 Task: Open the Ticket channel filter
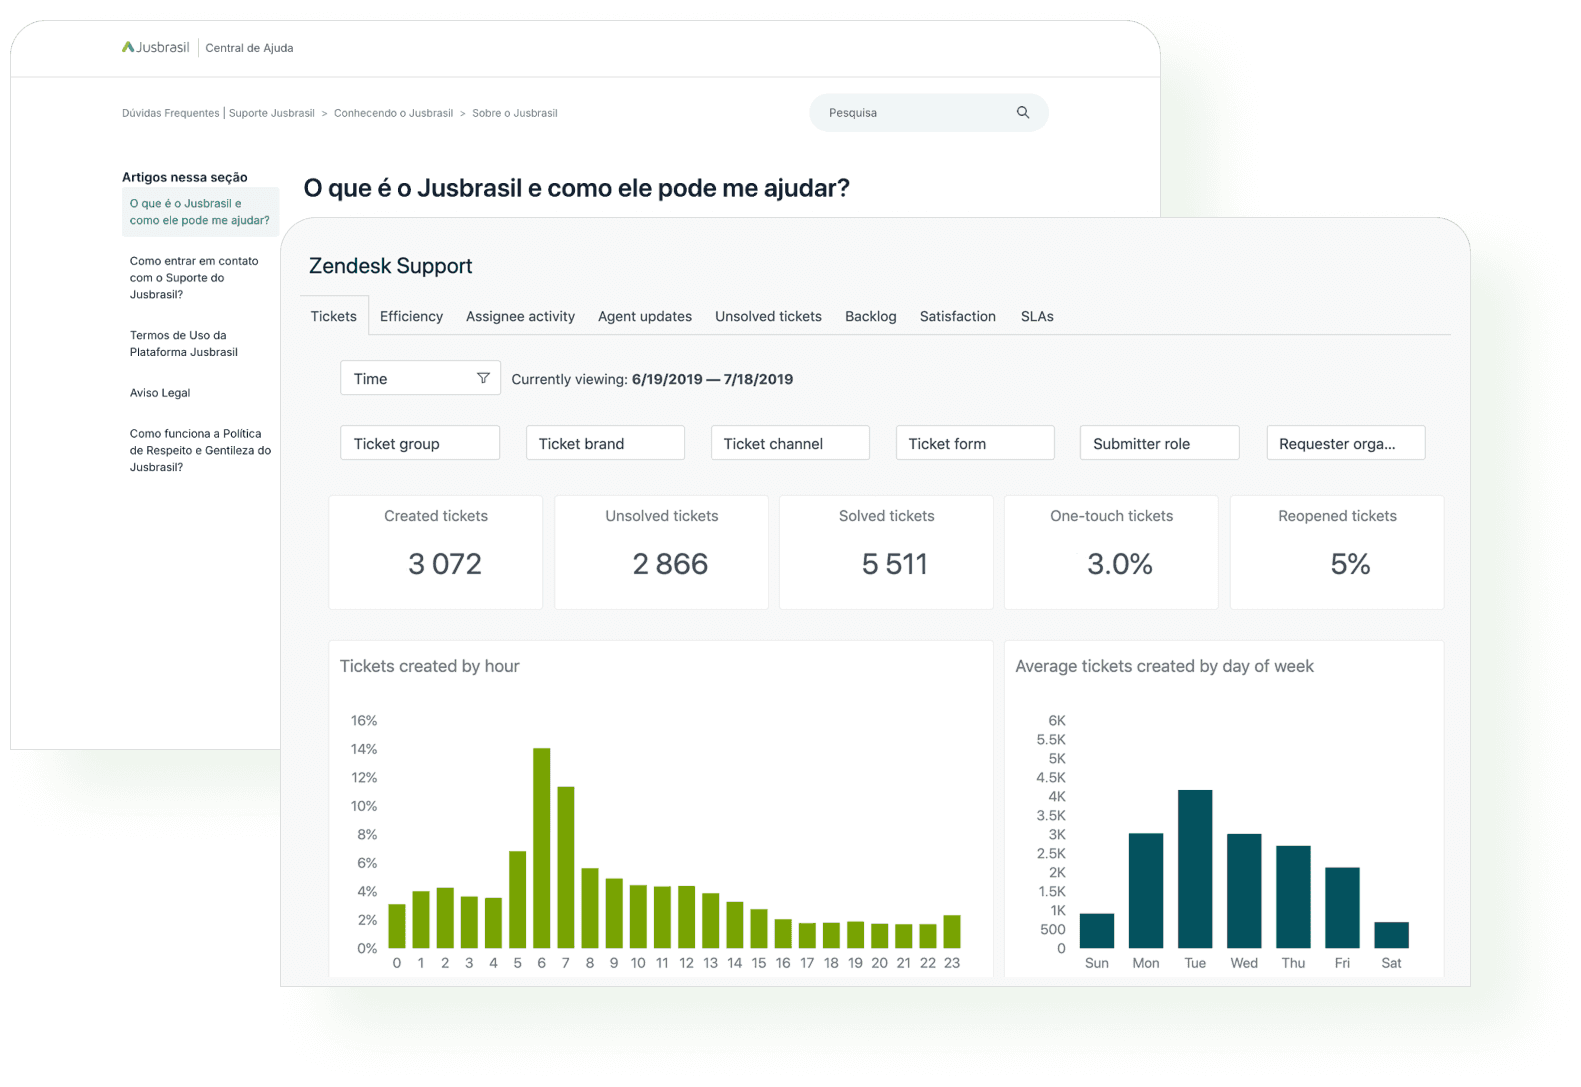[790, 443]
